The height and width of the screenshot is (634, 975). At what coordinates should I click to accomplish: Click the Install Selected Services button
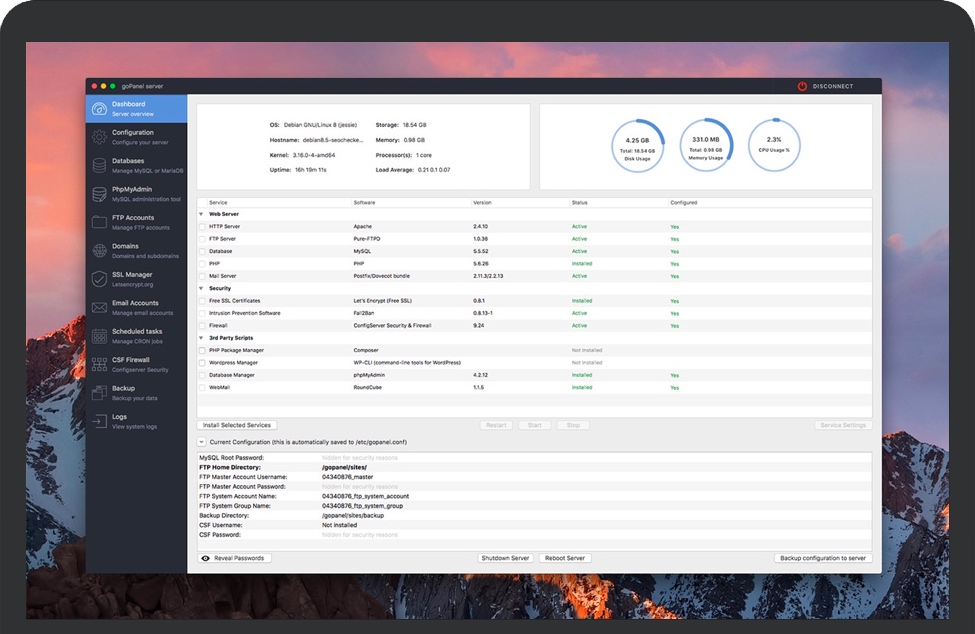click(236, 425)
